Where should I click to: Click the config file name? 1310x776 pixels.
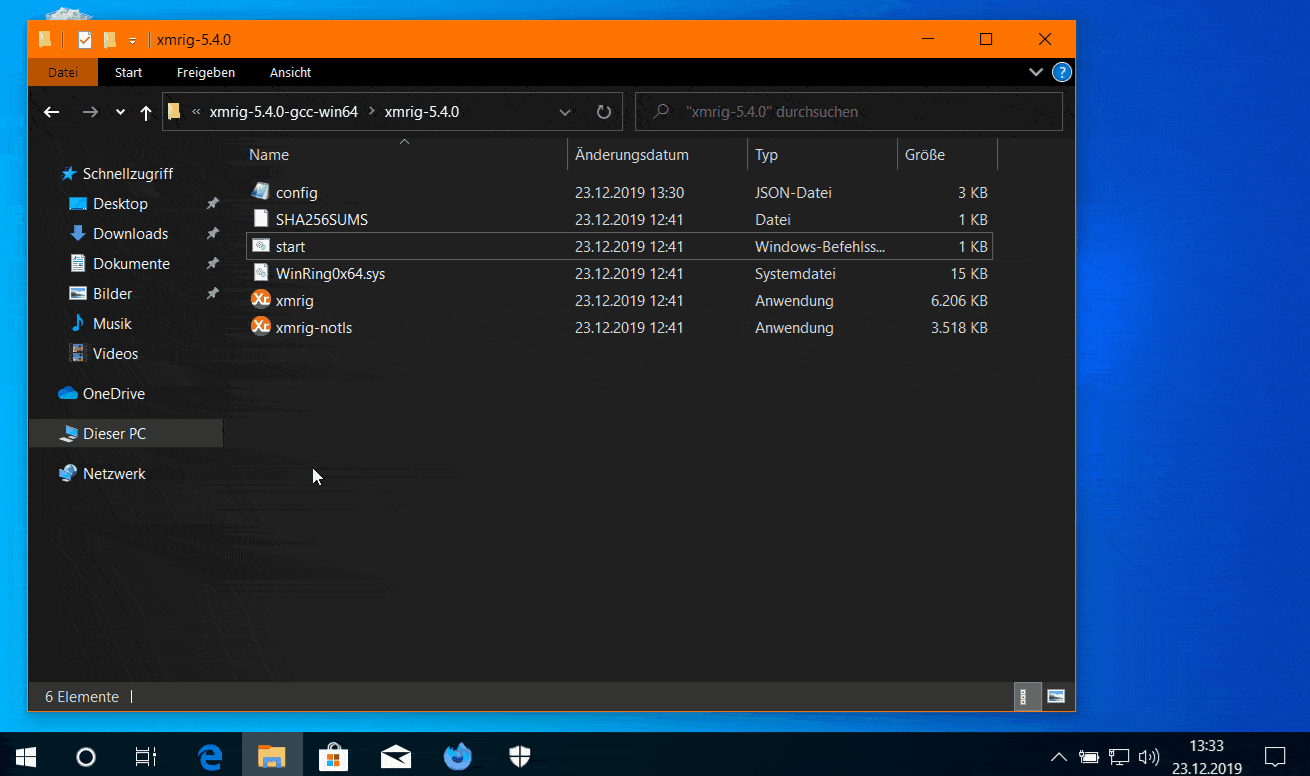tap(297, 192)
